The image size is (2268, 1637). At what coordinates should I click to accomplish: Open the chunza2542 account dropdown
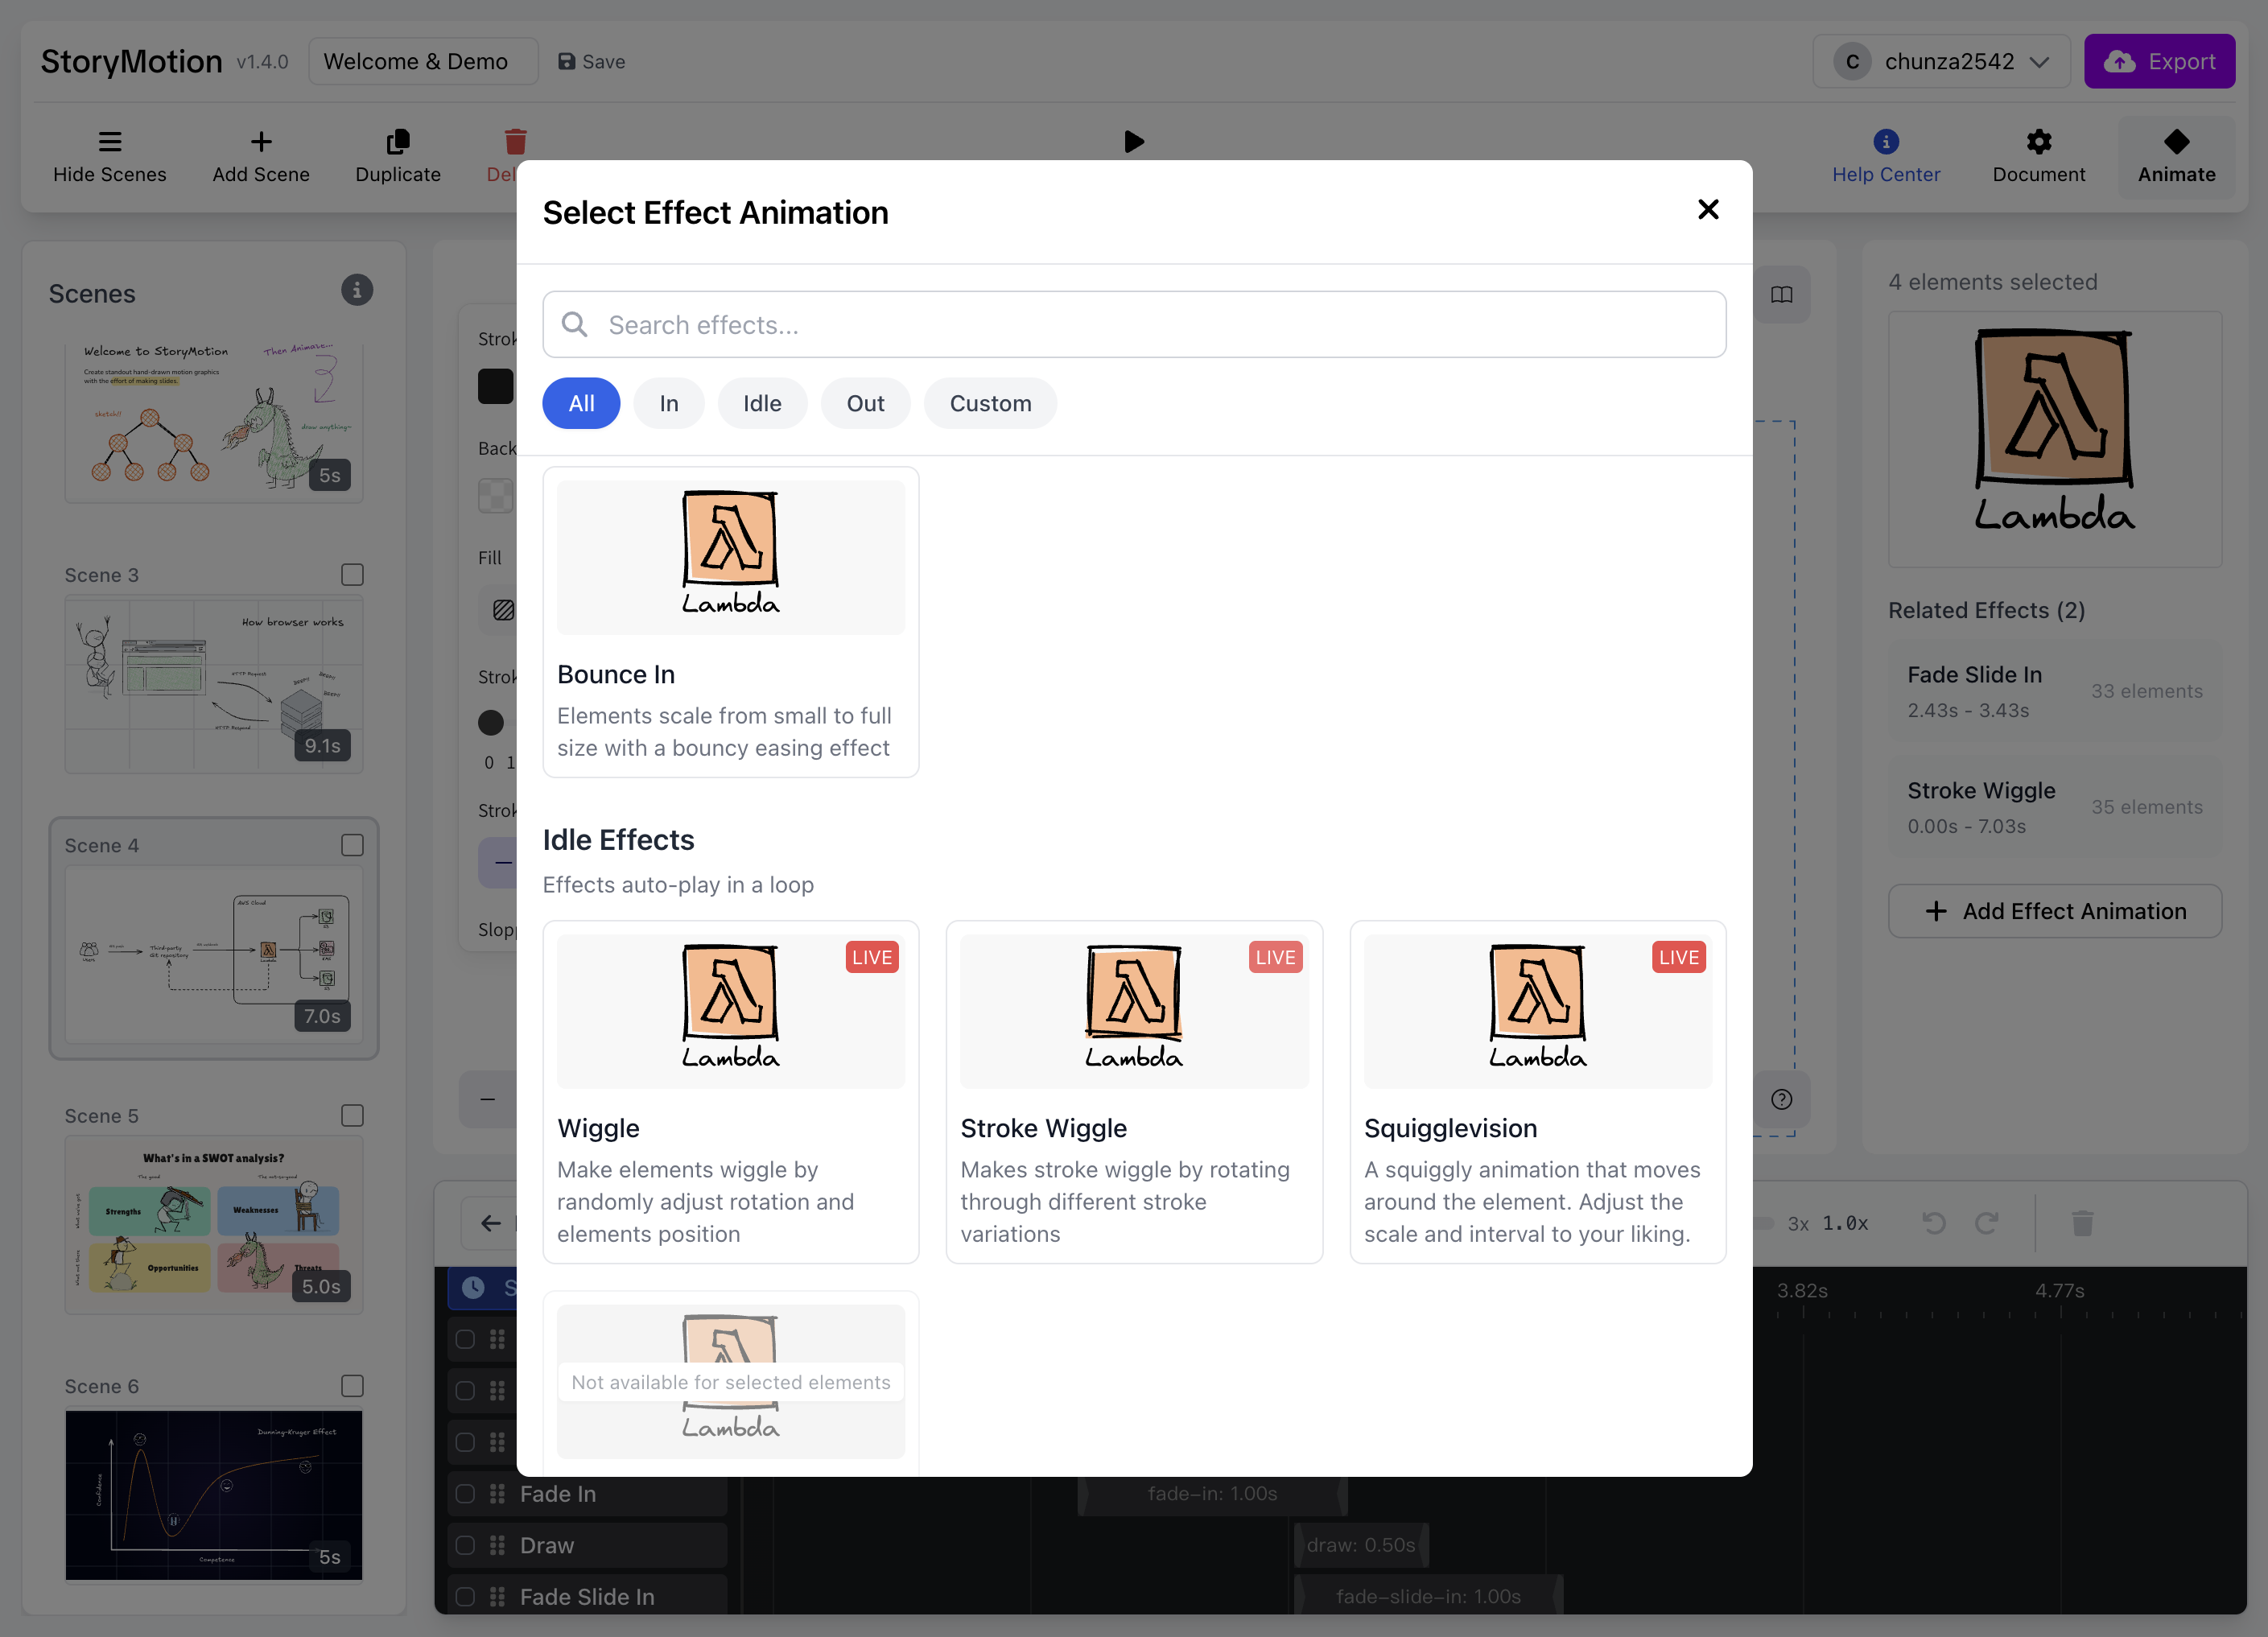[1941, 61]
